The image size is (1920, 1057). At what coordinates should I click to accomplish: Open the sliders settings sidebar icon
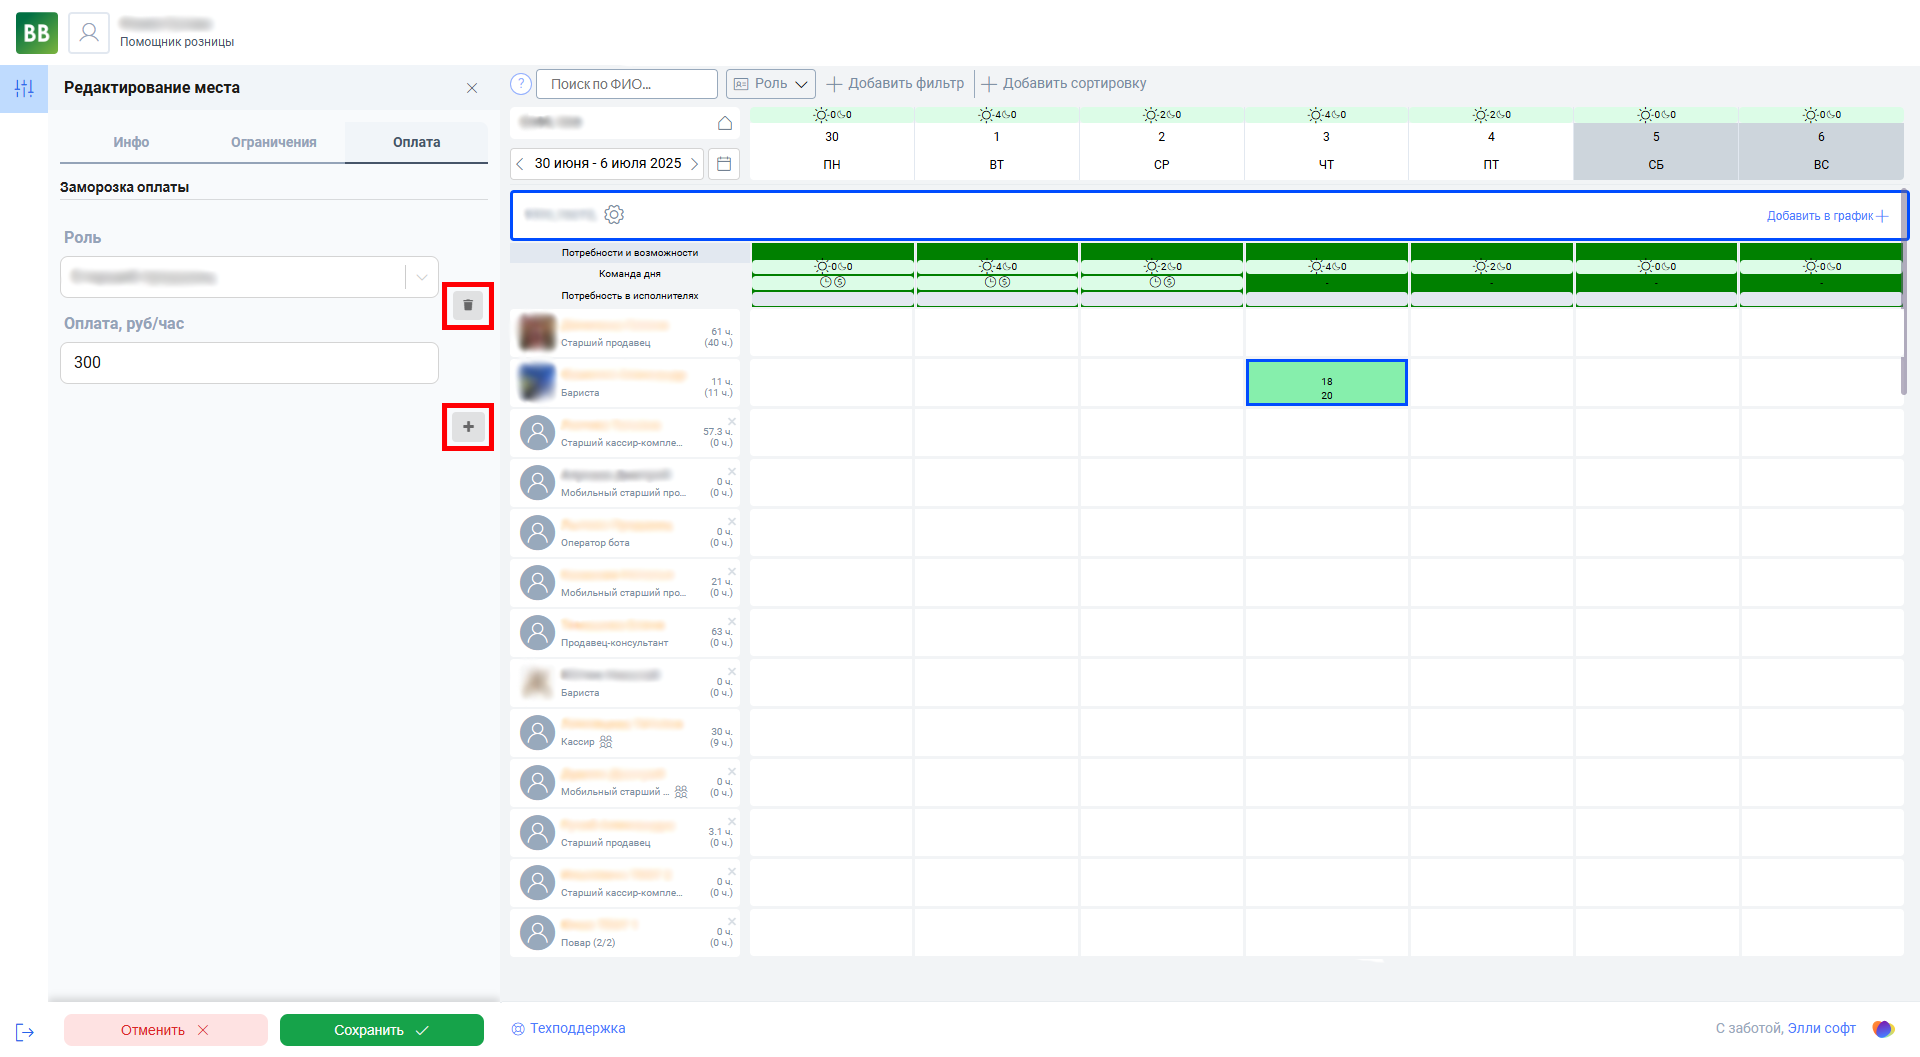[24, 89]
